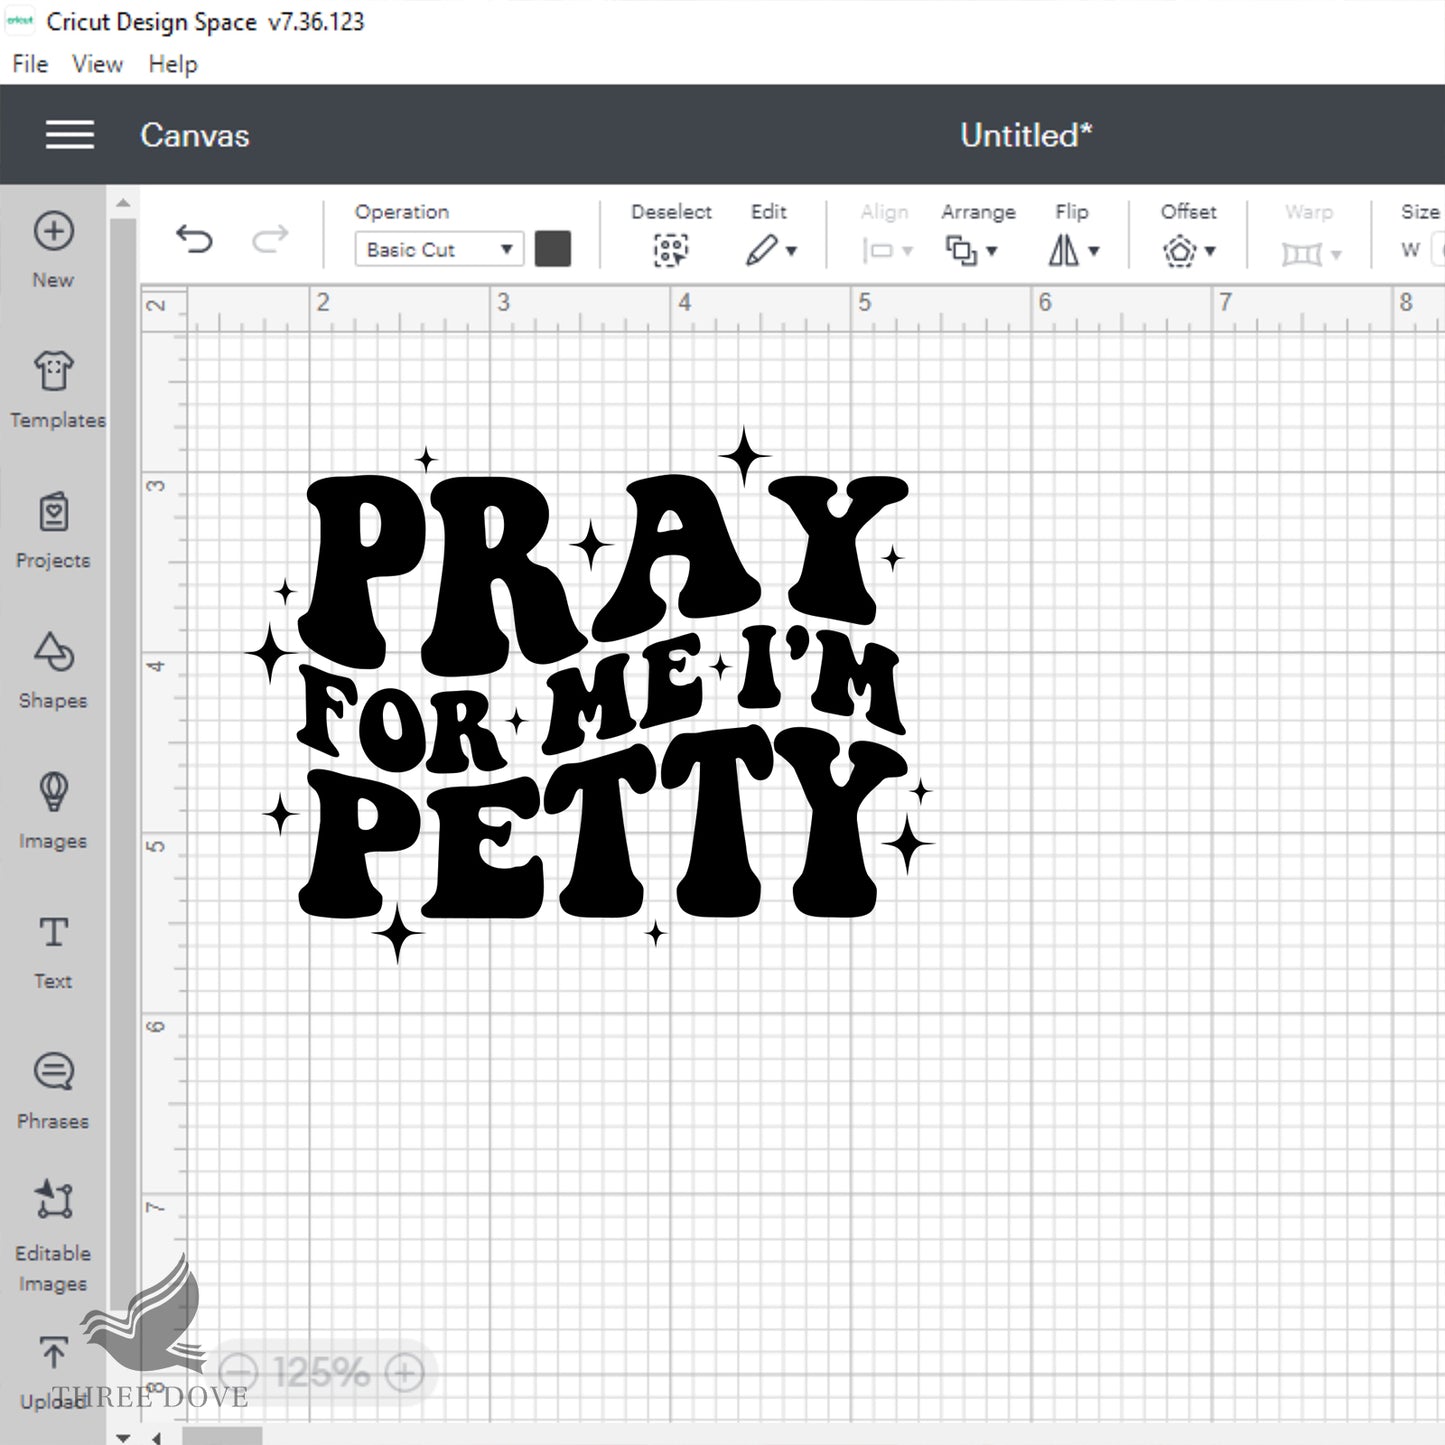Open the Phrases panel
Screen dimensions: 1445x1445
[x=53, y=1090]
